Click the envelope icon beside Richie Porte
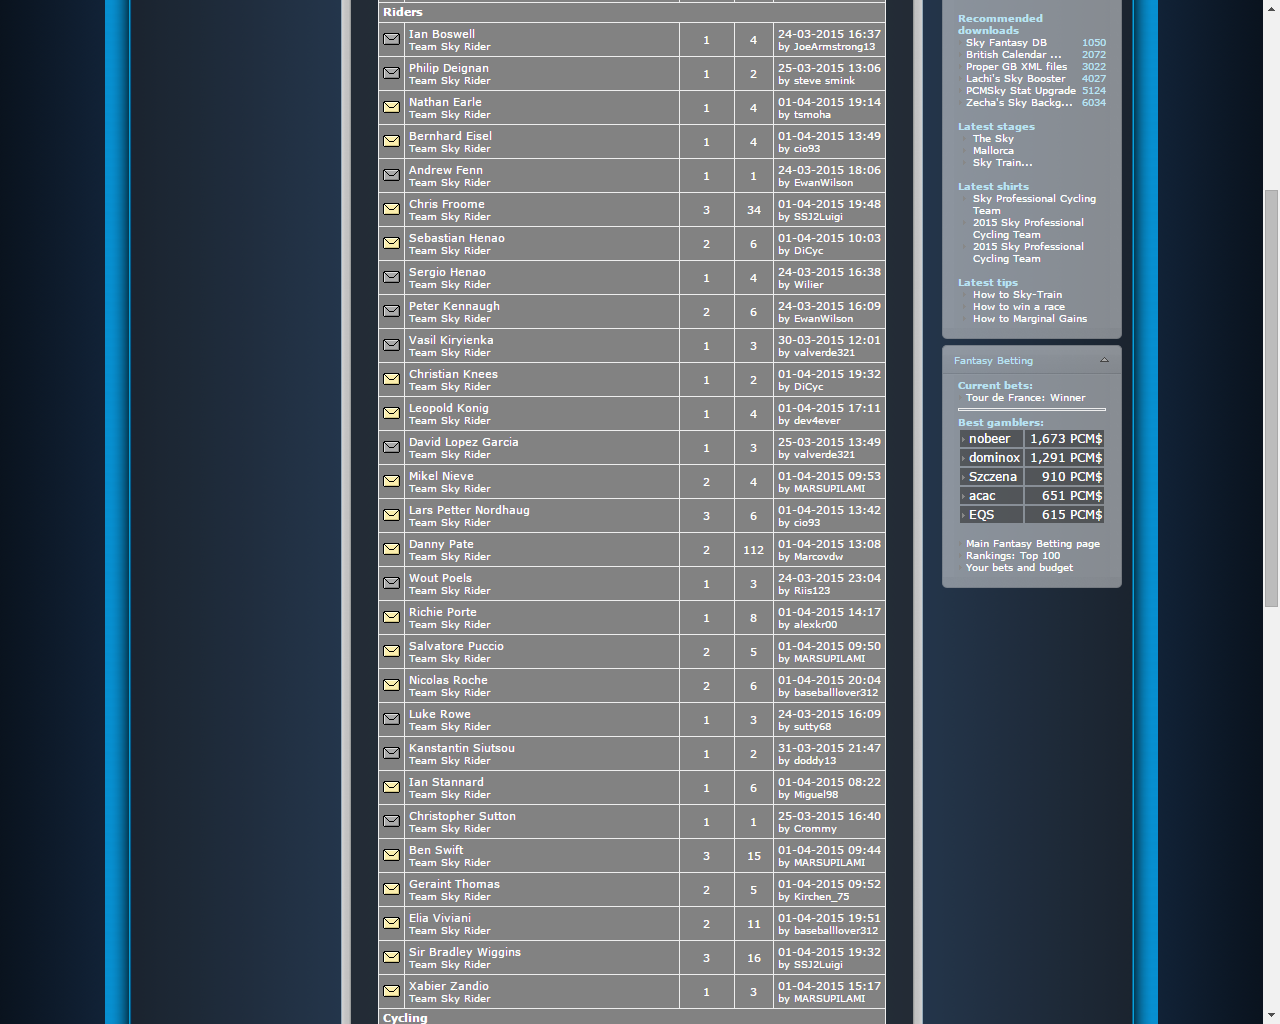Image resolution: width=1280 pixels, height=1024 pixels. pos(391,617)
